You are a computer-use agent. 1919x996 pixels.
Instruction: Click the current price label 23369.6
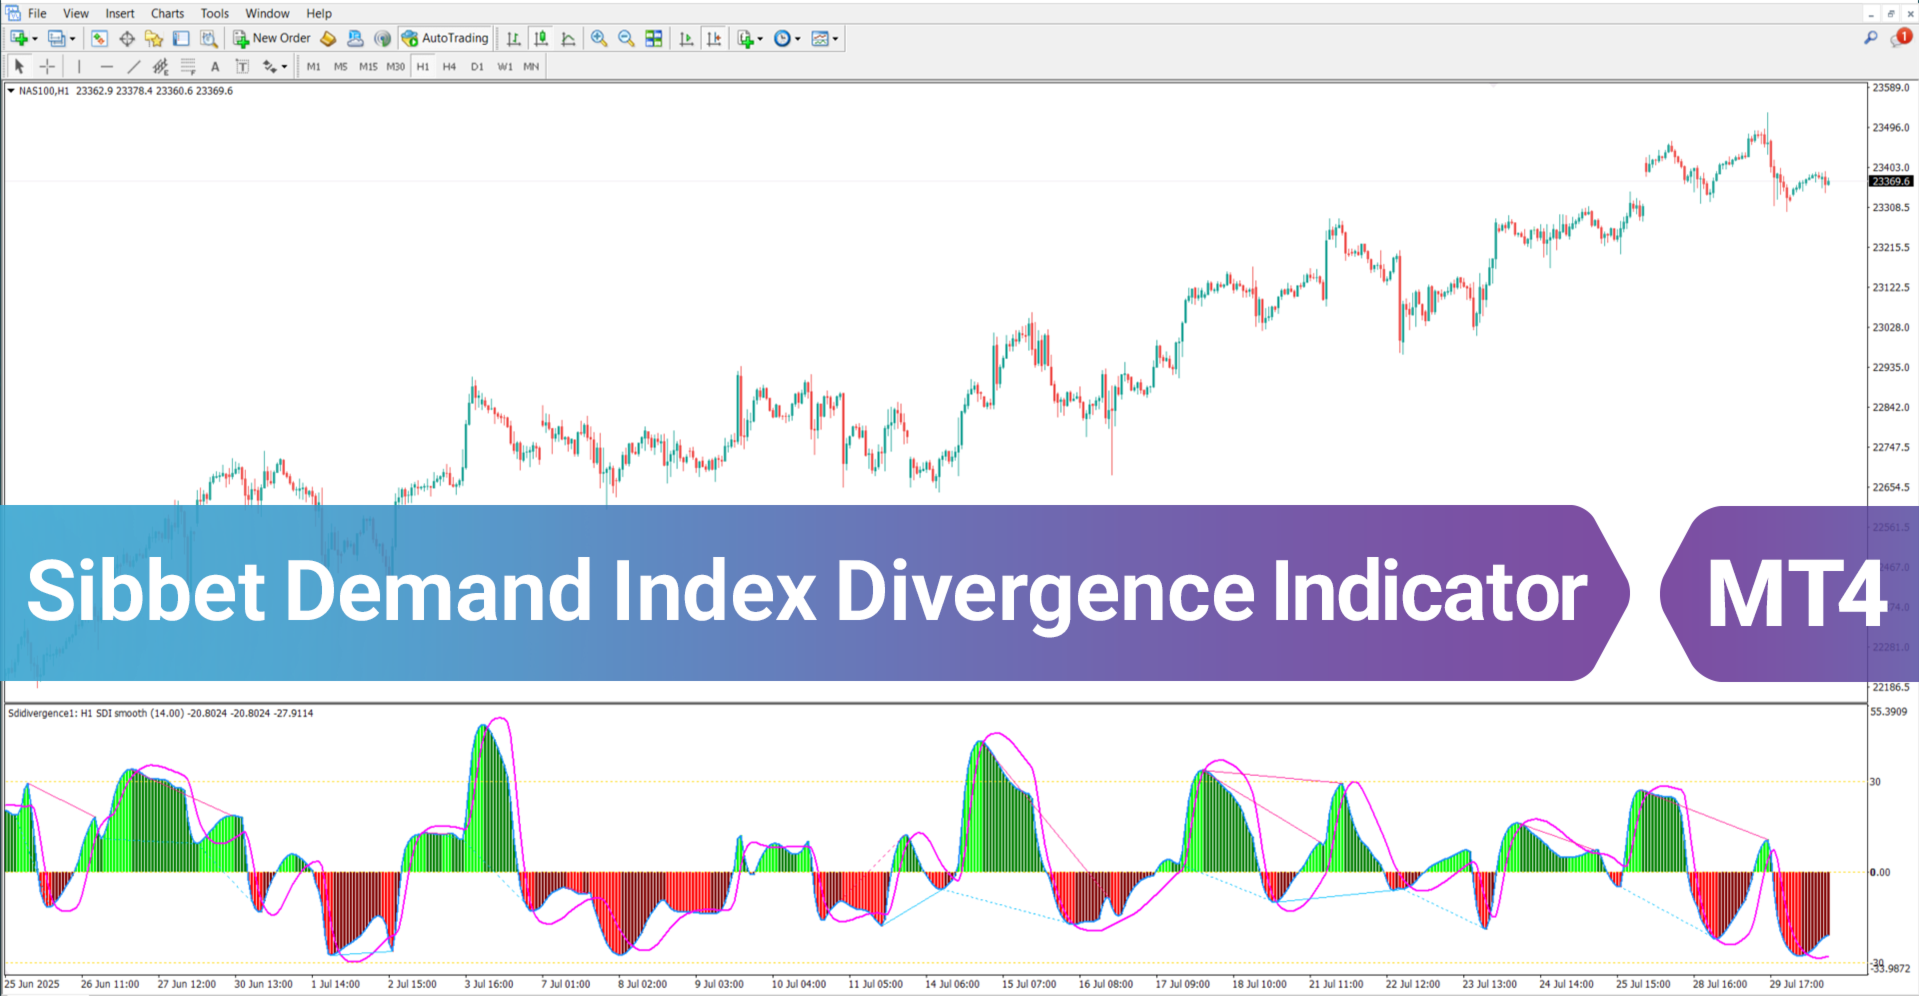[1891, 181]
